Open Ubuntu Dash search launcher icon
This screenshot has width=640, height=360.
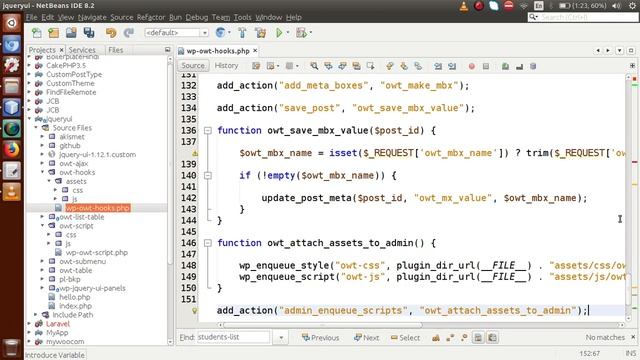tap(11, 23)
